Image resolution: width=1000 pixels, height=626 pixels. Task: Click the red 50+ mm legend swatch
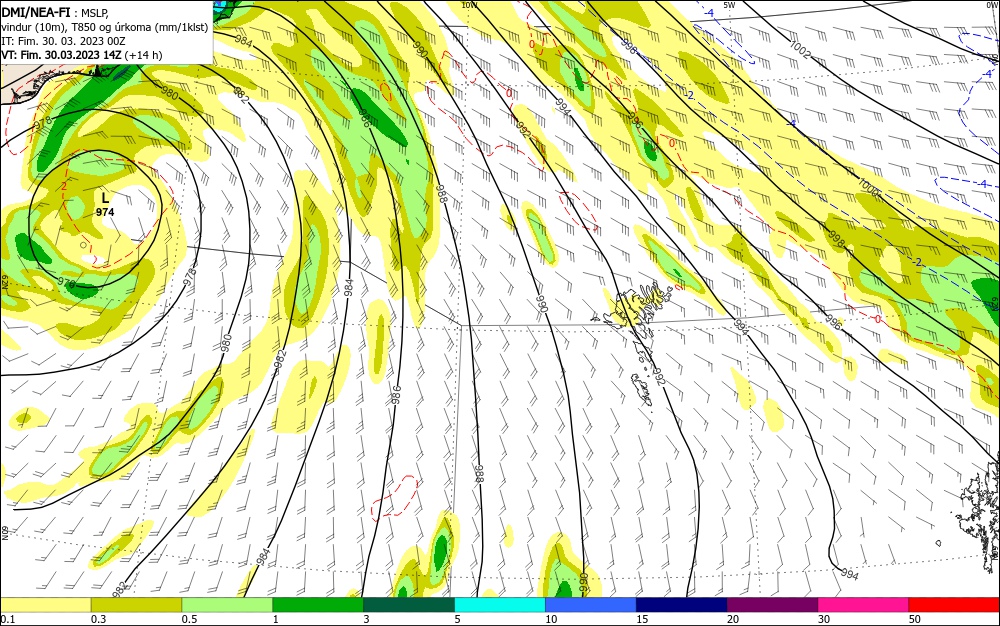[954, 605]
